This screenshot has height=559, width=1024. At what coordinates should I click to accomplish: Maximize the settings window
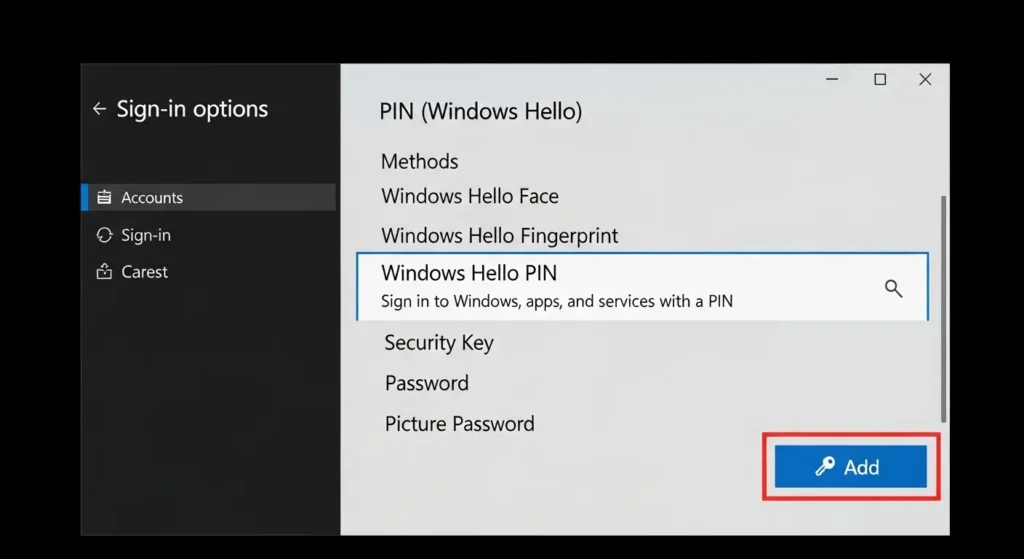tap(880, 79)
